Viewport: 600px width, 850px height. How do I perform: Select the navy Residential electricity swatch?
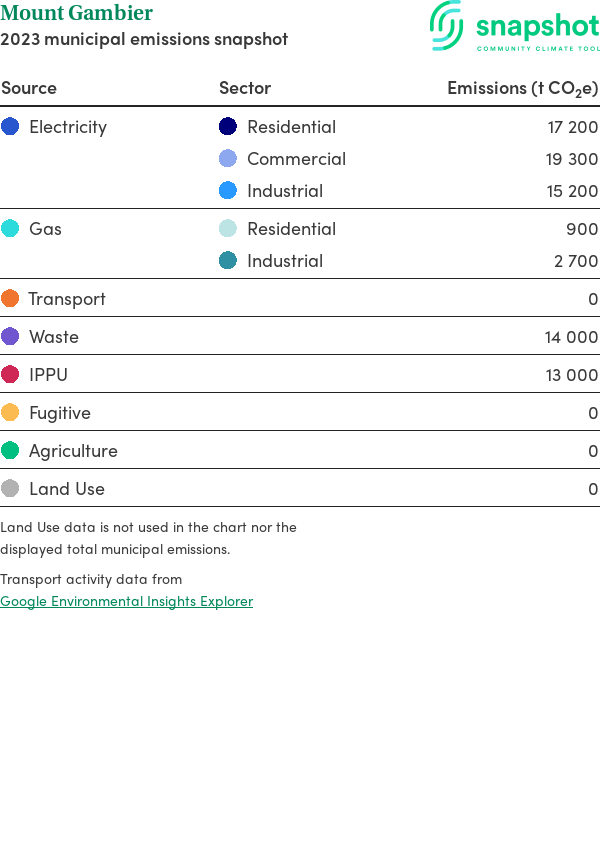pyautogui.click(x=228, y=127)
